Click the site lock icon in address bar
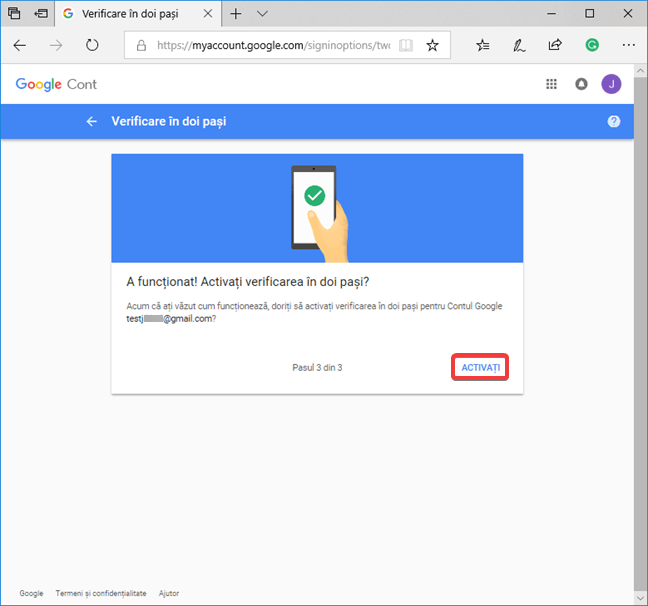Viewport: 648px width, 606px height. (141, 45)
